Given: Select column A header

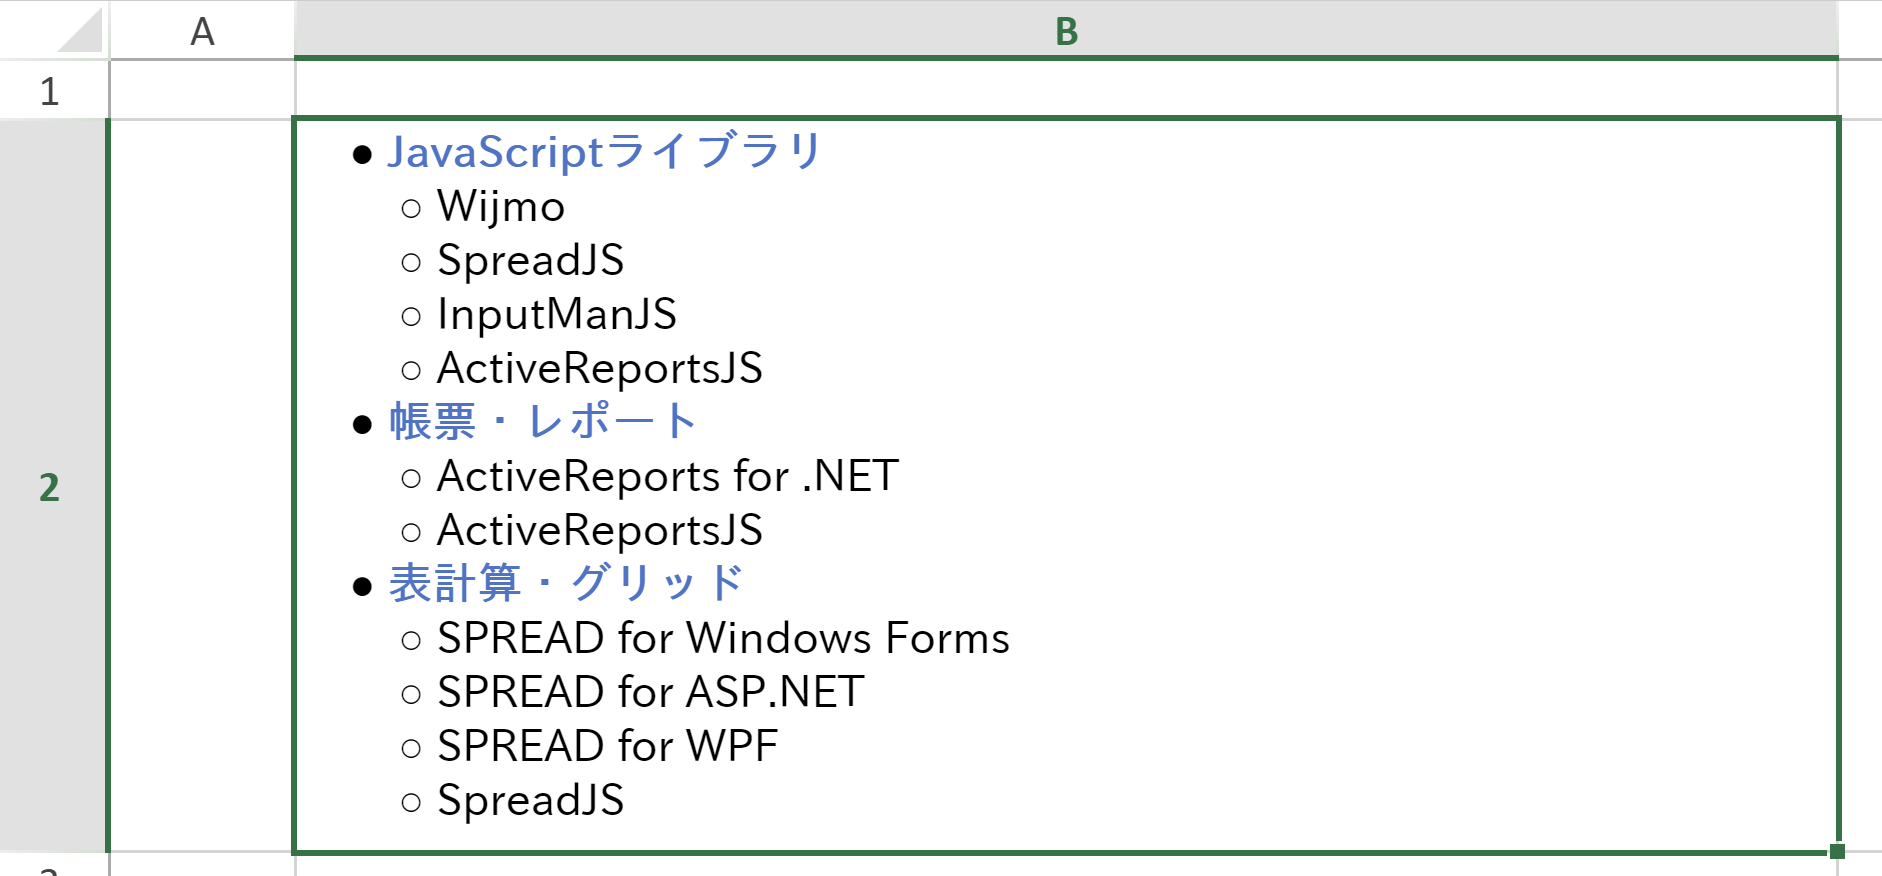Looking at the screenshot, I should coord(202,30).
